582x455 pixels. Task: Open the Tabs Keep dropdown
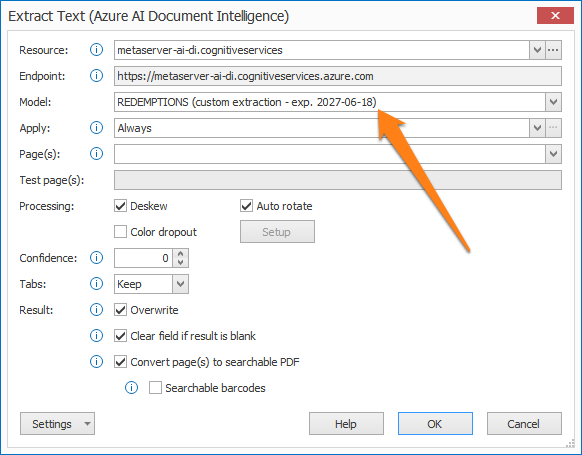click(x=180, y=284)
